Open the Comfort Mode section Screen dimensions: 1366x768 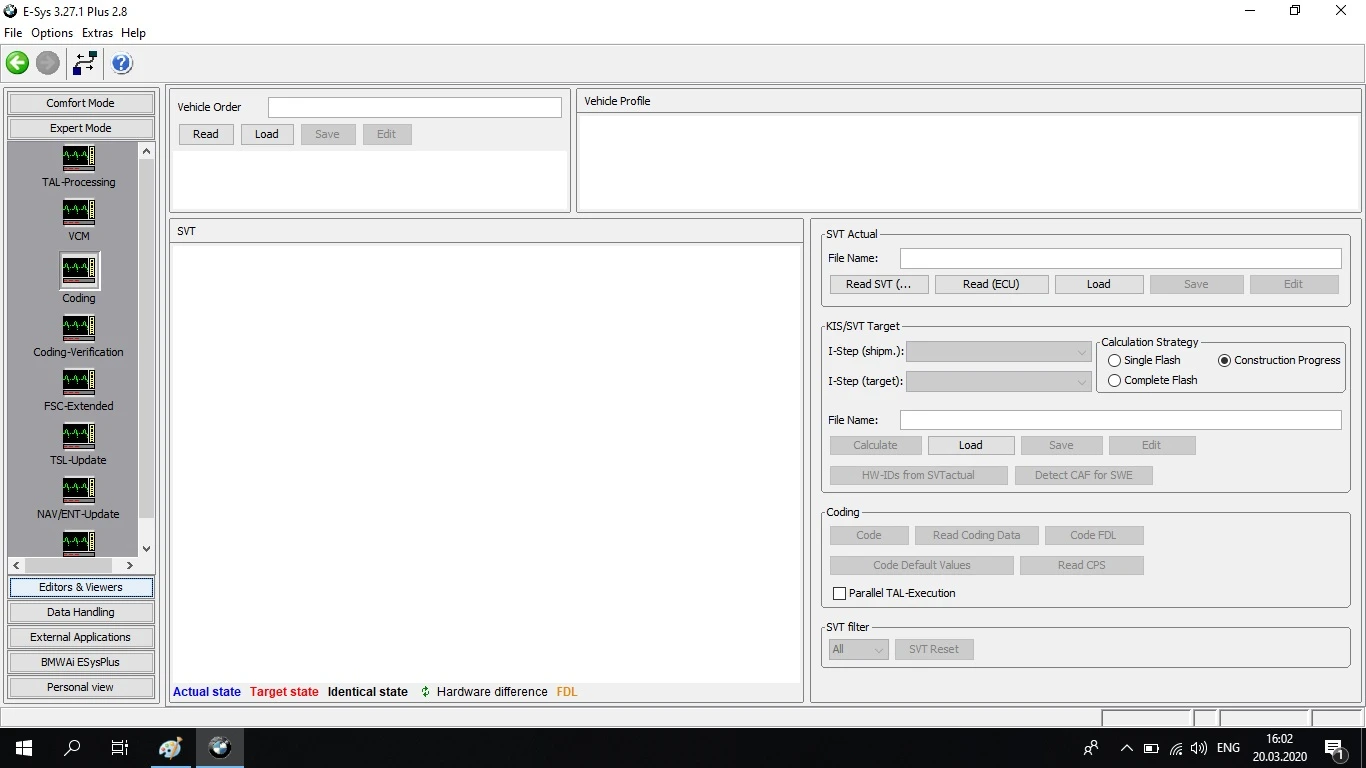[x=81, y=103]
